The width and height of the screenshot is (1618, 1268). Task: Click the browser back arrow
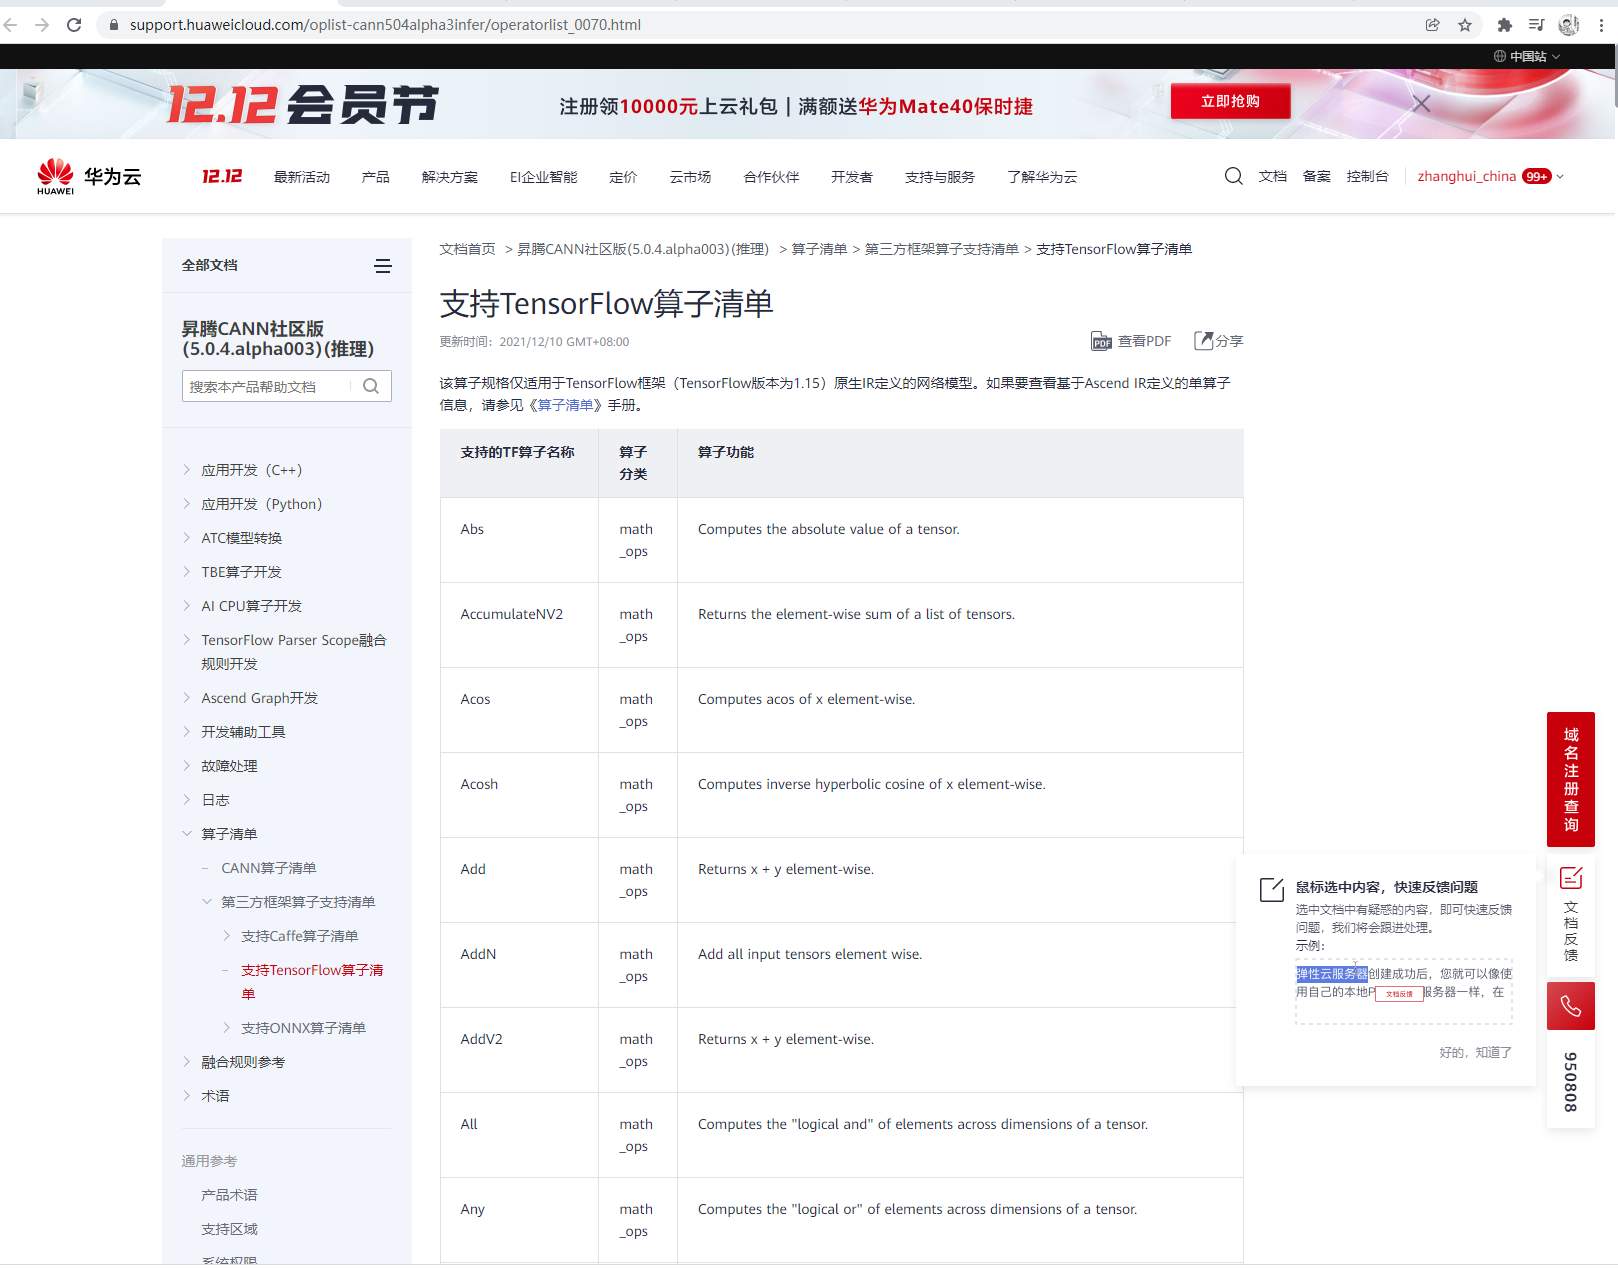11,25
